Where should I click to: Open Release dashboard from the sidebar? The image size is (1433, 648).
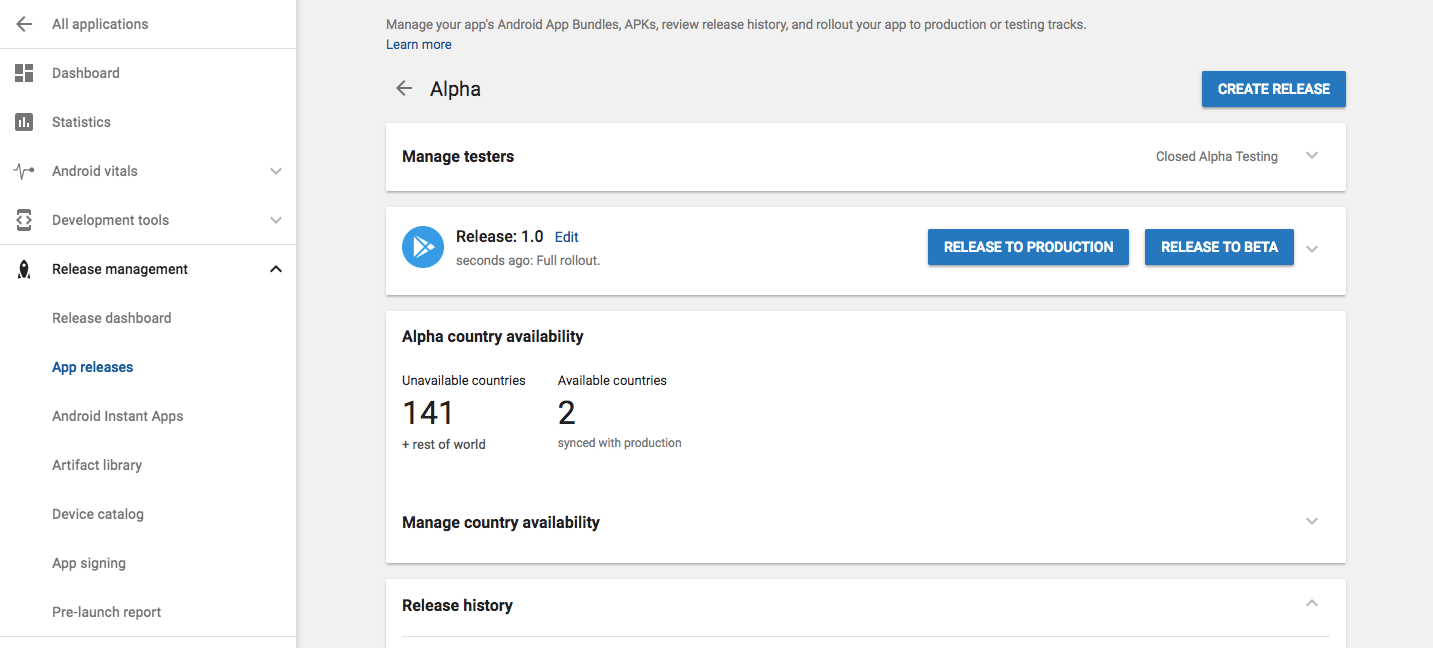tap(111, 318)
